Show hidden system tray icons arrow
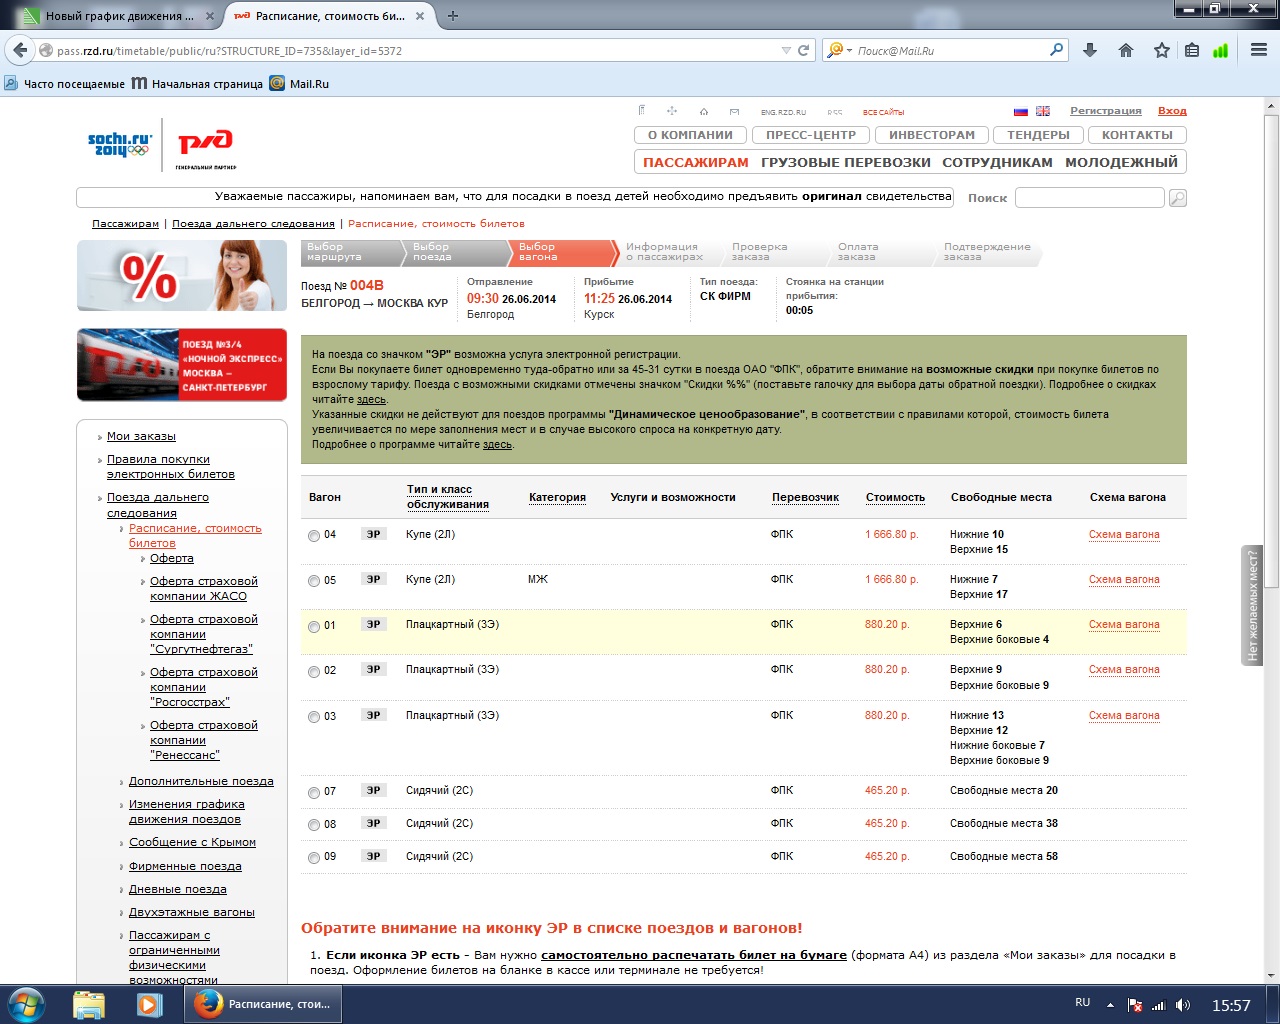 [x=1110, y=1005]
